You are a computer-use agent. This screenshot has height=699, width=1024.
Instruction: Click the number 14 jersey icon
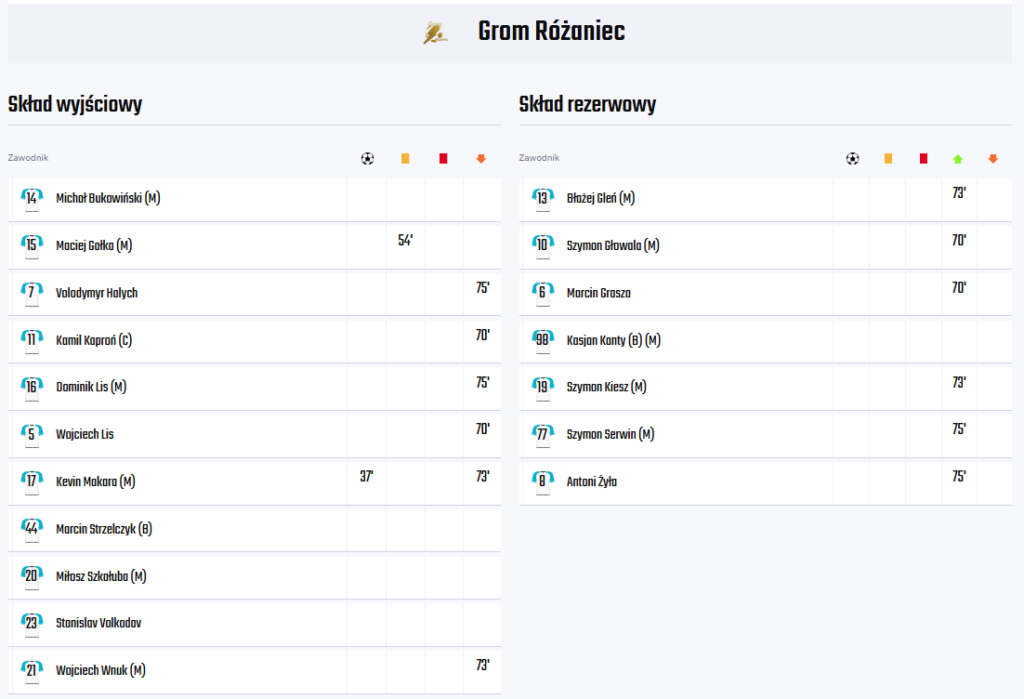[x=31, y=199]
